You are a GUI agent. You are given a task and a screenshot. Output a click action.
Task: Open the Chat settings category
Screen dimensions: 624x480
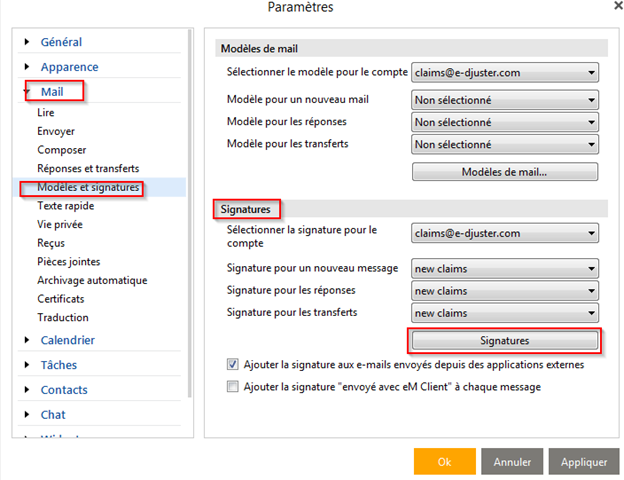[x=53, y=415]
